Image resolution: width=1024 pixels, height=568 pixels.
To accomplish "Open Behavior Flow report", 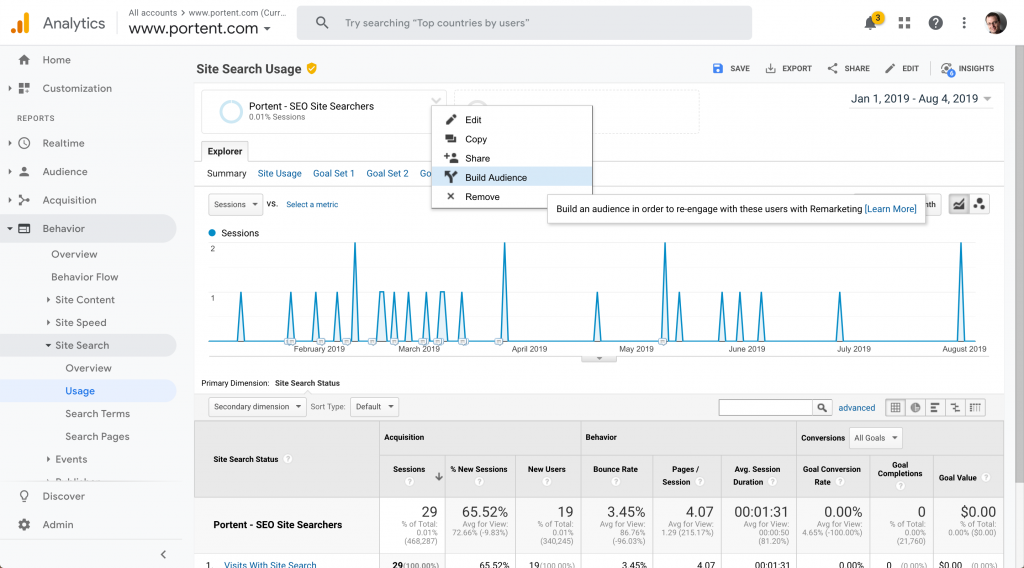I will tap(85, 277).
